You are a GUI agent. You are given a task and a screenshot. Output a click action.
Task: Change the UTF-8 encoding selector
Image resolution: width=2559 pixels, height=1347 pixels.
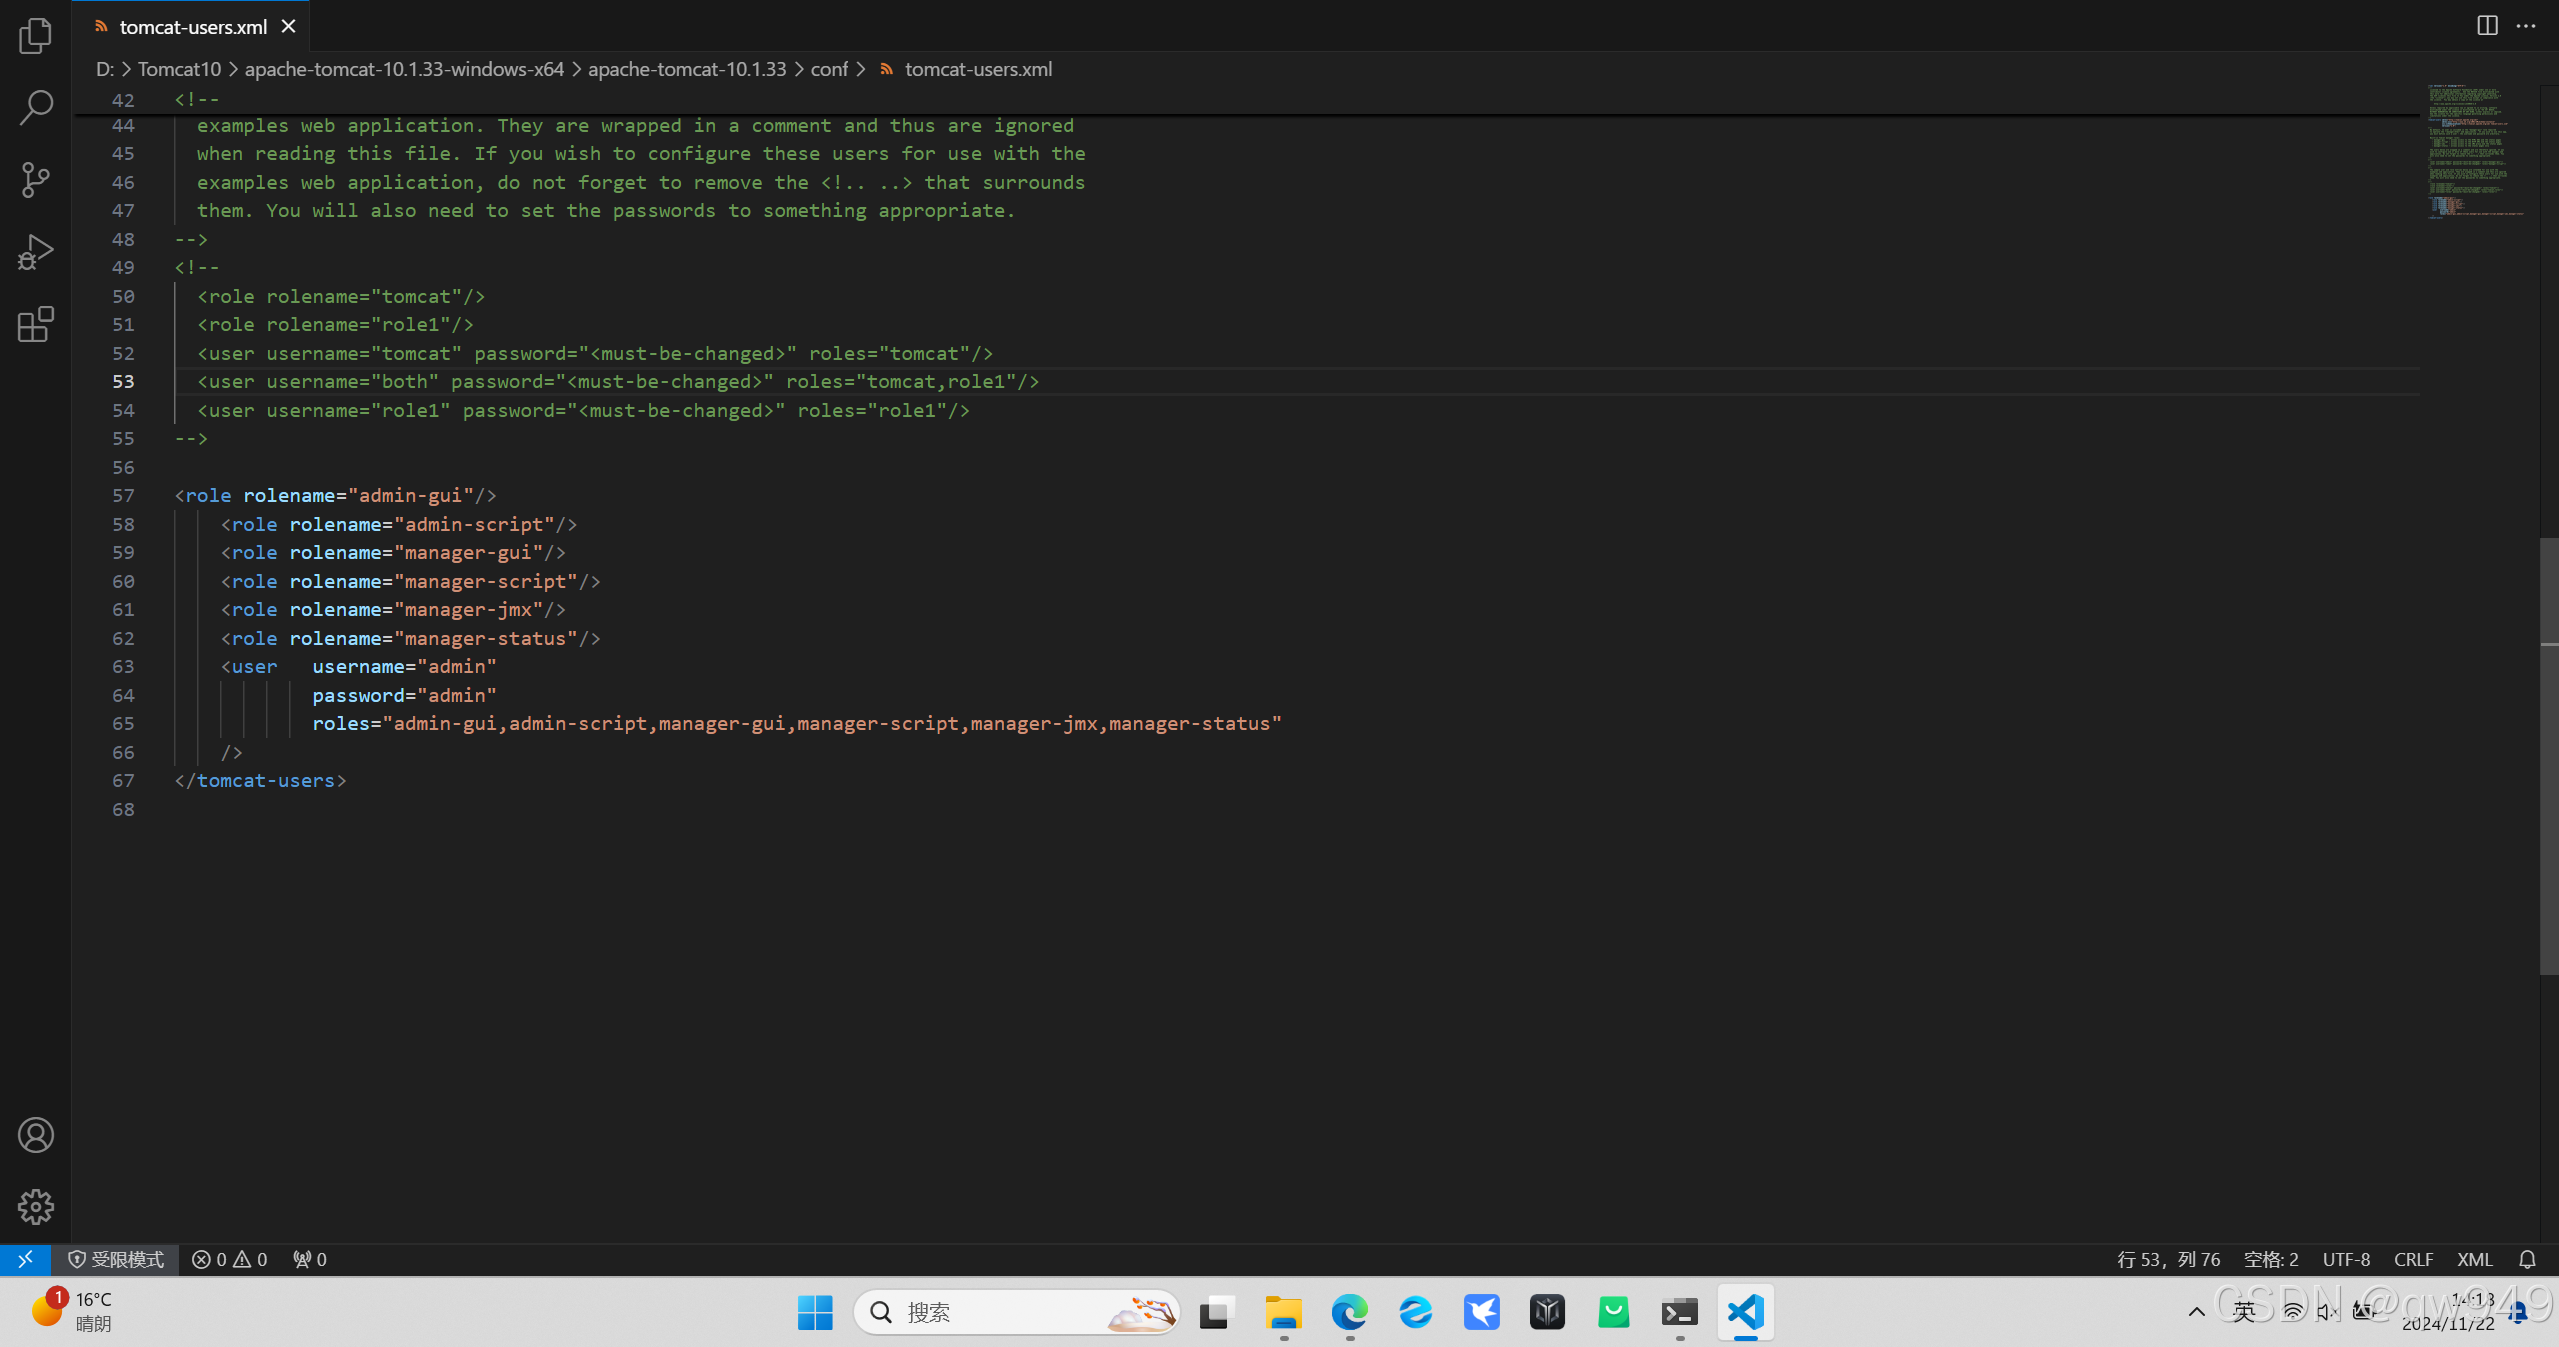[2345, 1260]
